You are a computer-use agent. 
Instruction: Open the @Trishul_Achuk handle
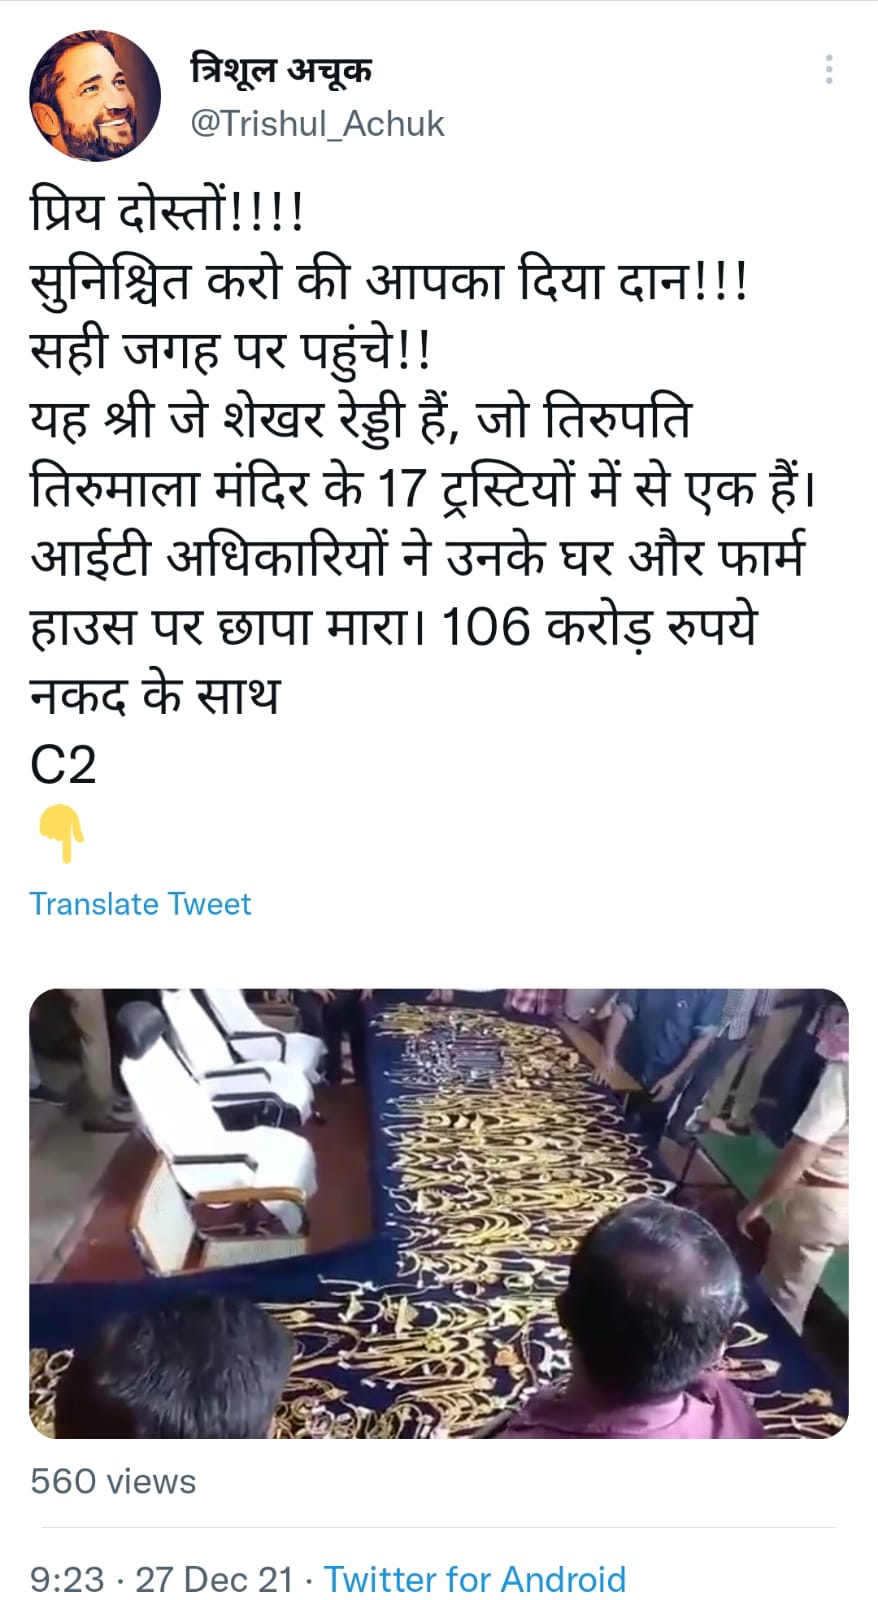click(x=317, y=124)
